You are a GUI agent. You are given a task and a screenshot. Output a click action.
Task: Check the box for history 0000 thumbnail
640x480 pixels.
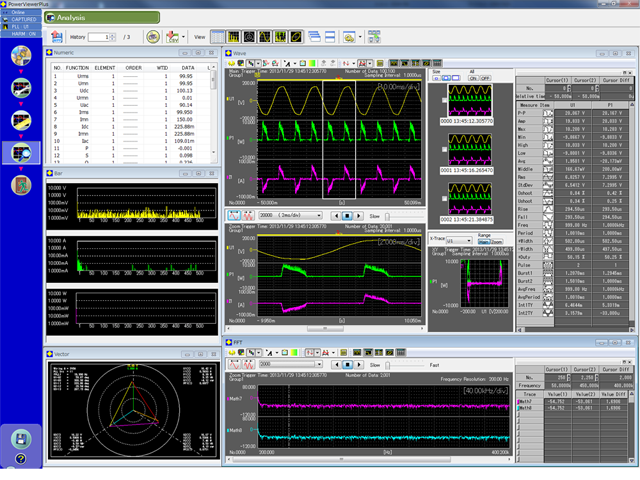point(444,100)
